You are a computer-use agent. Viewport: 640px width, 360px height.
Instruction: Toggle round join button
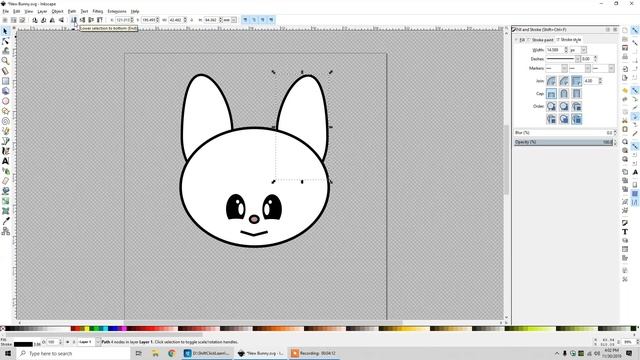(x=551, y=81)
